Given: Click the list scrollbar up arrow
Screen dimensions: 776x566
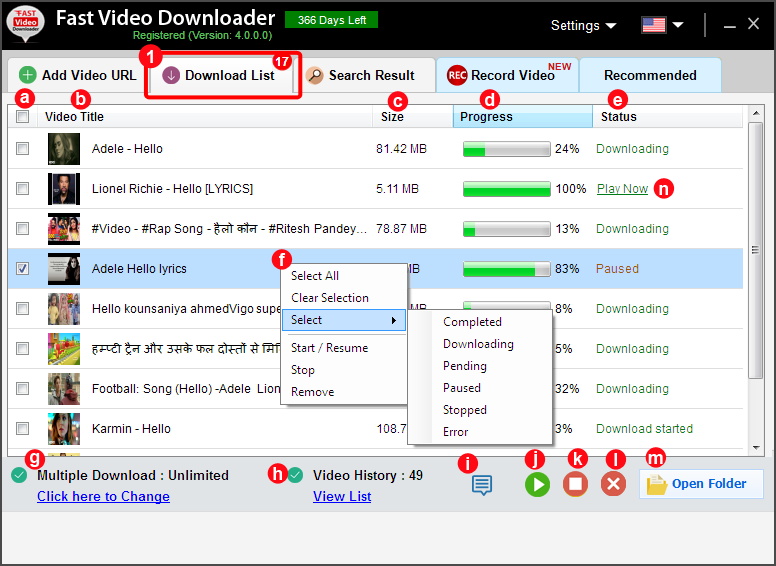Looking at the screenshot, I should click(756, 113).
